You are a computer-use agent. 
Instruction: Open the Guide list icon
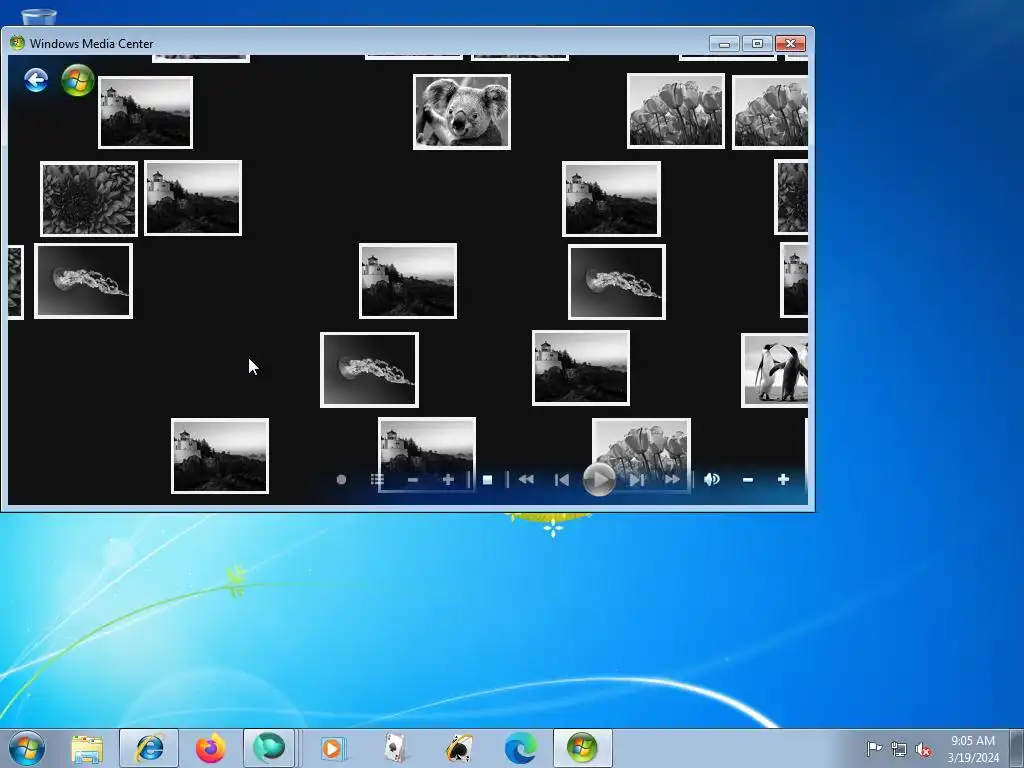point(377,480)
